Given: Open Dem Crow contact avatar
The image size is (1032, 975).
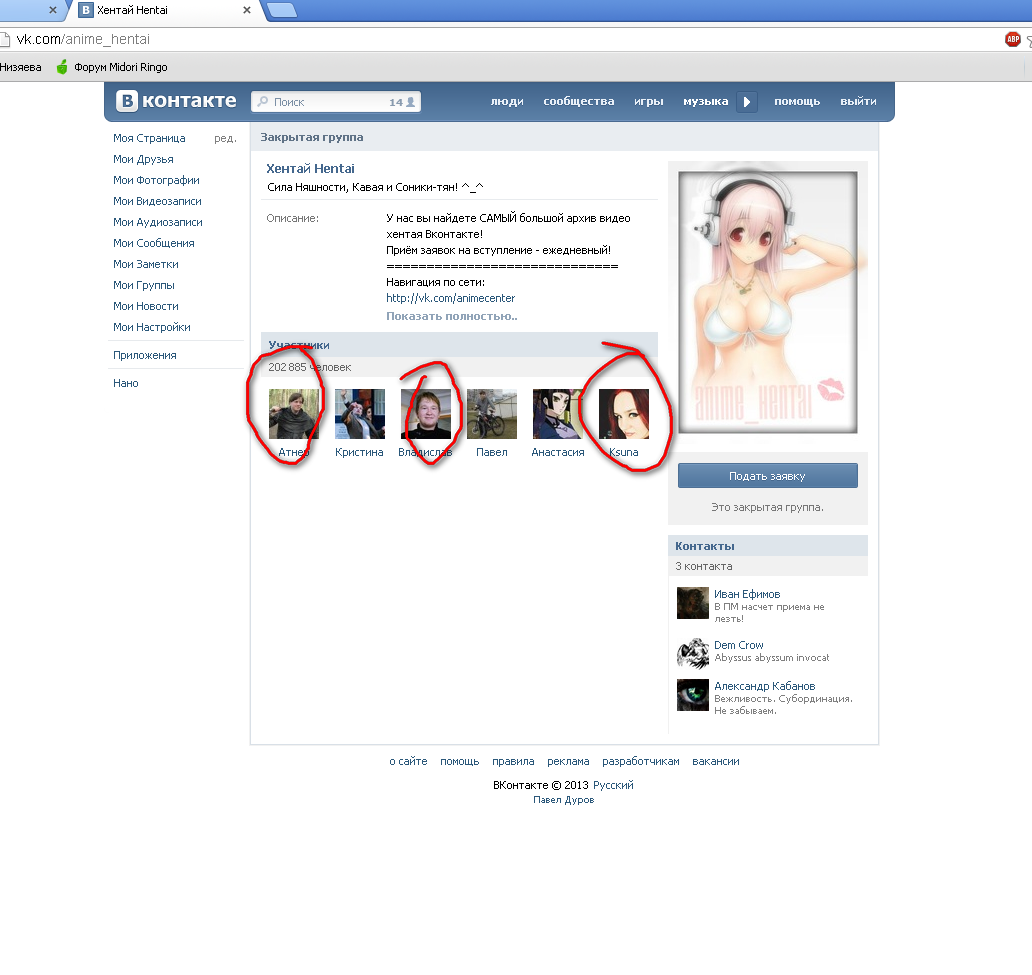Looking at the screenshot, I should (x=692, y=653).
